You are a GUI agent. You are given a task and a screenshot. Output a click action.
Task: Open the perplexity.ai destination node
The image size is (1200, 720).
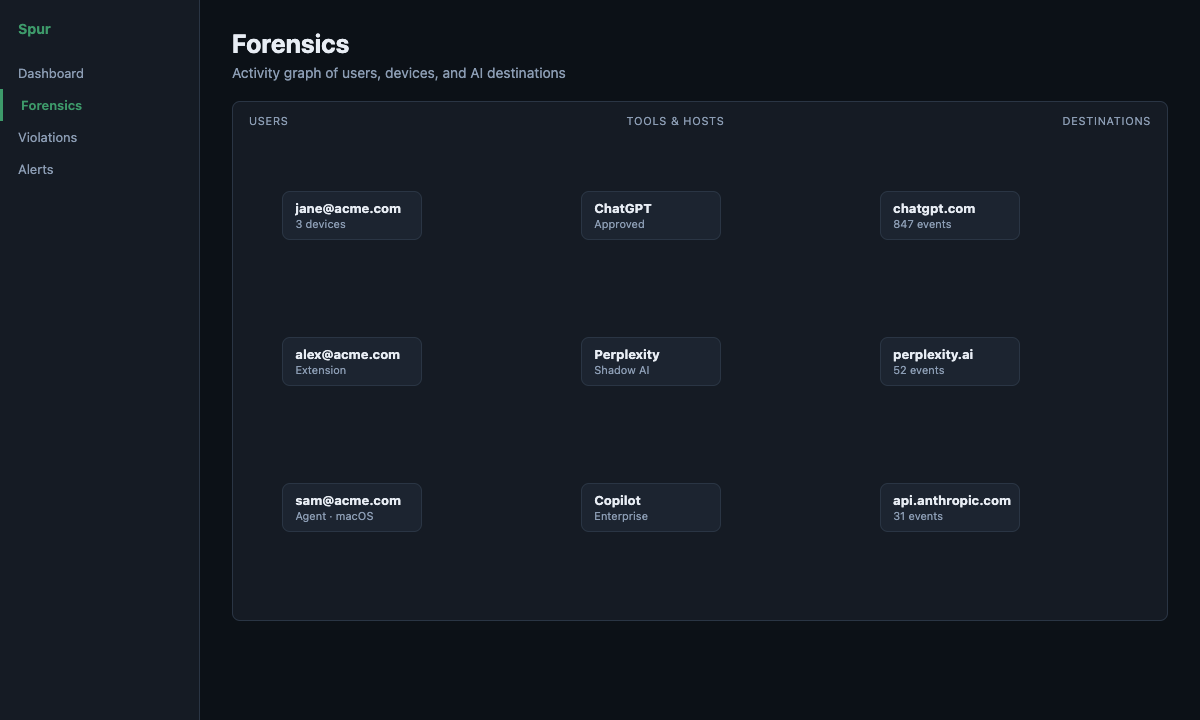coord(950,361)
